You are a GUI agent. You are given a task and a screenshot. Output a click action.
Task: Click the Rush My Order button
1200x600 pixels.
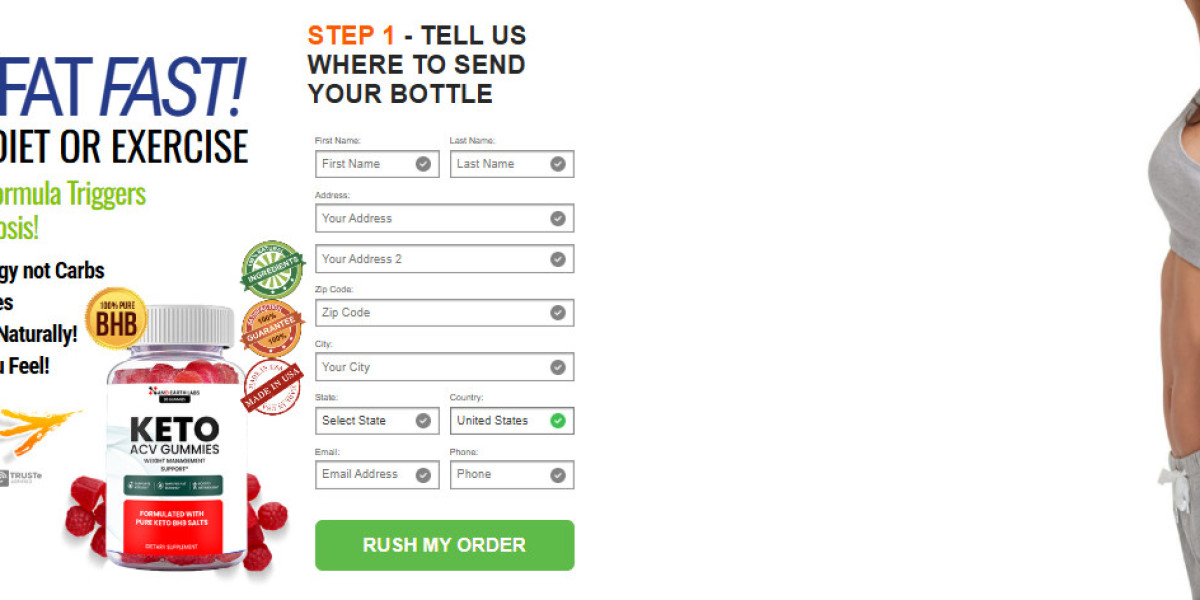(x=445, y=545)
